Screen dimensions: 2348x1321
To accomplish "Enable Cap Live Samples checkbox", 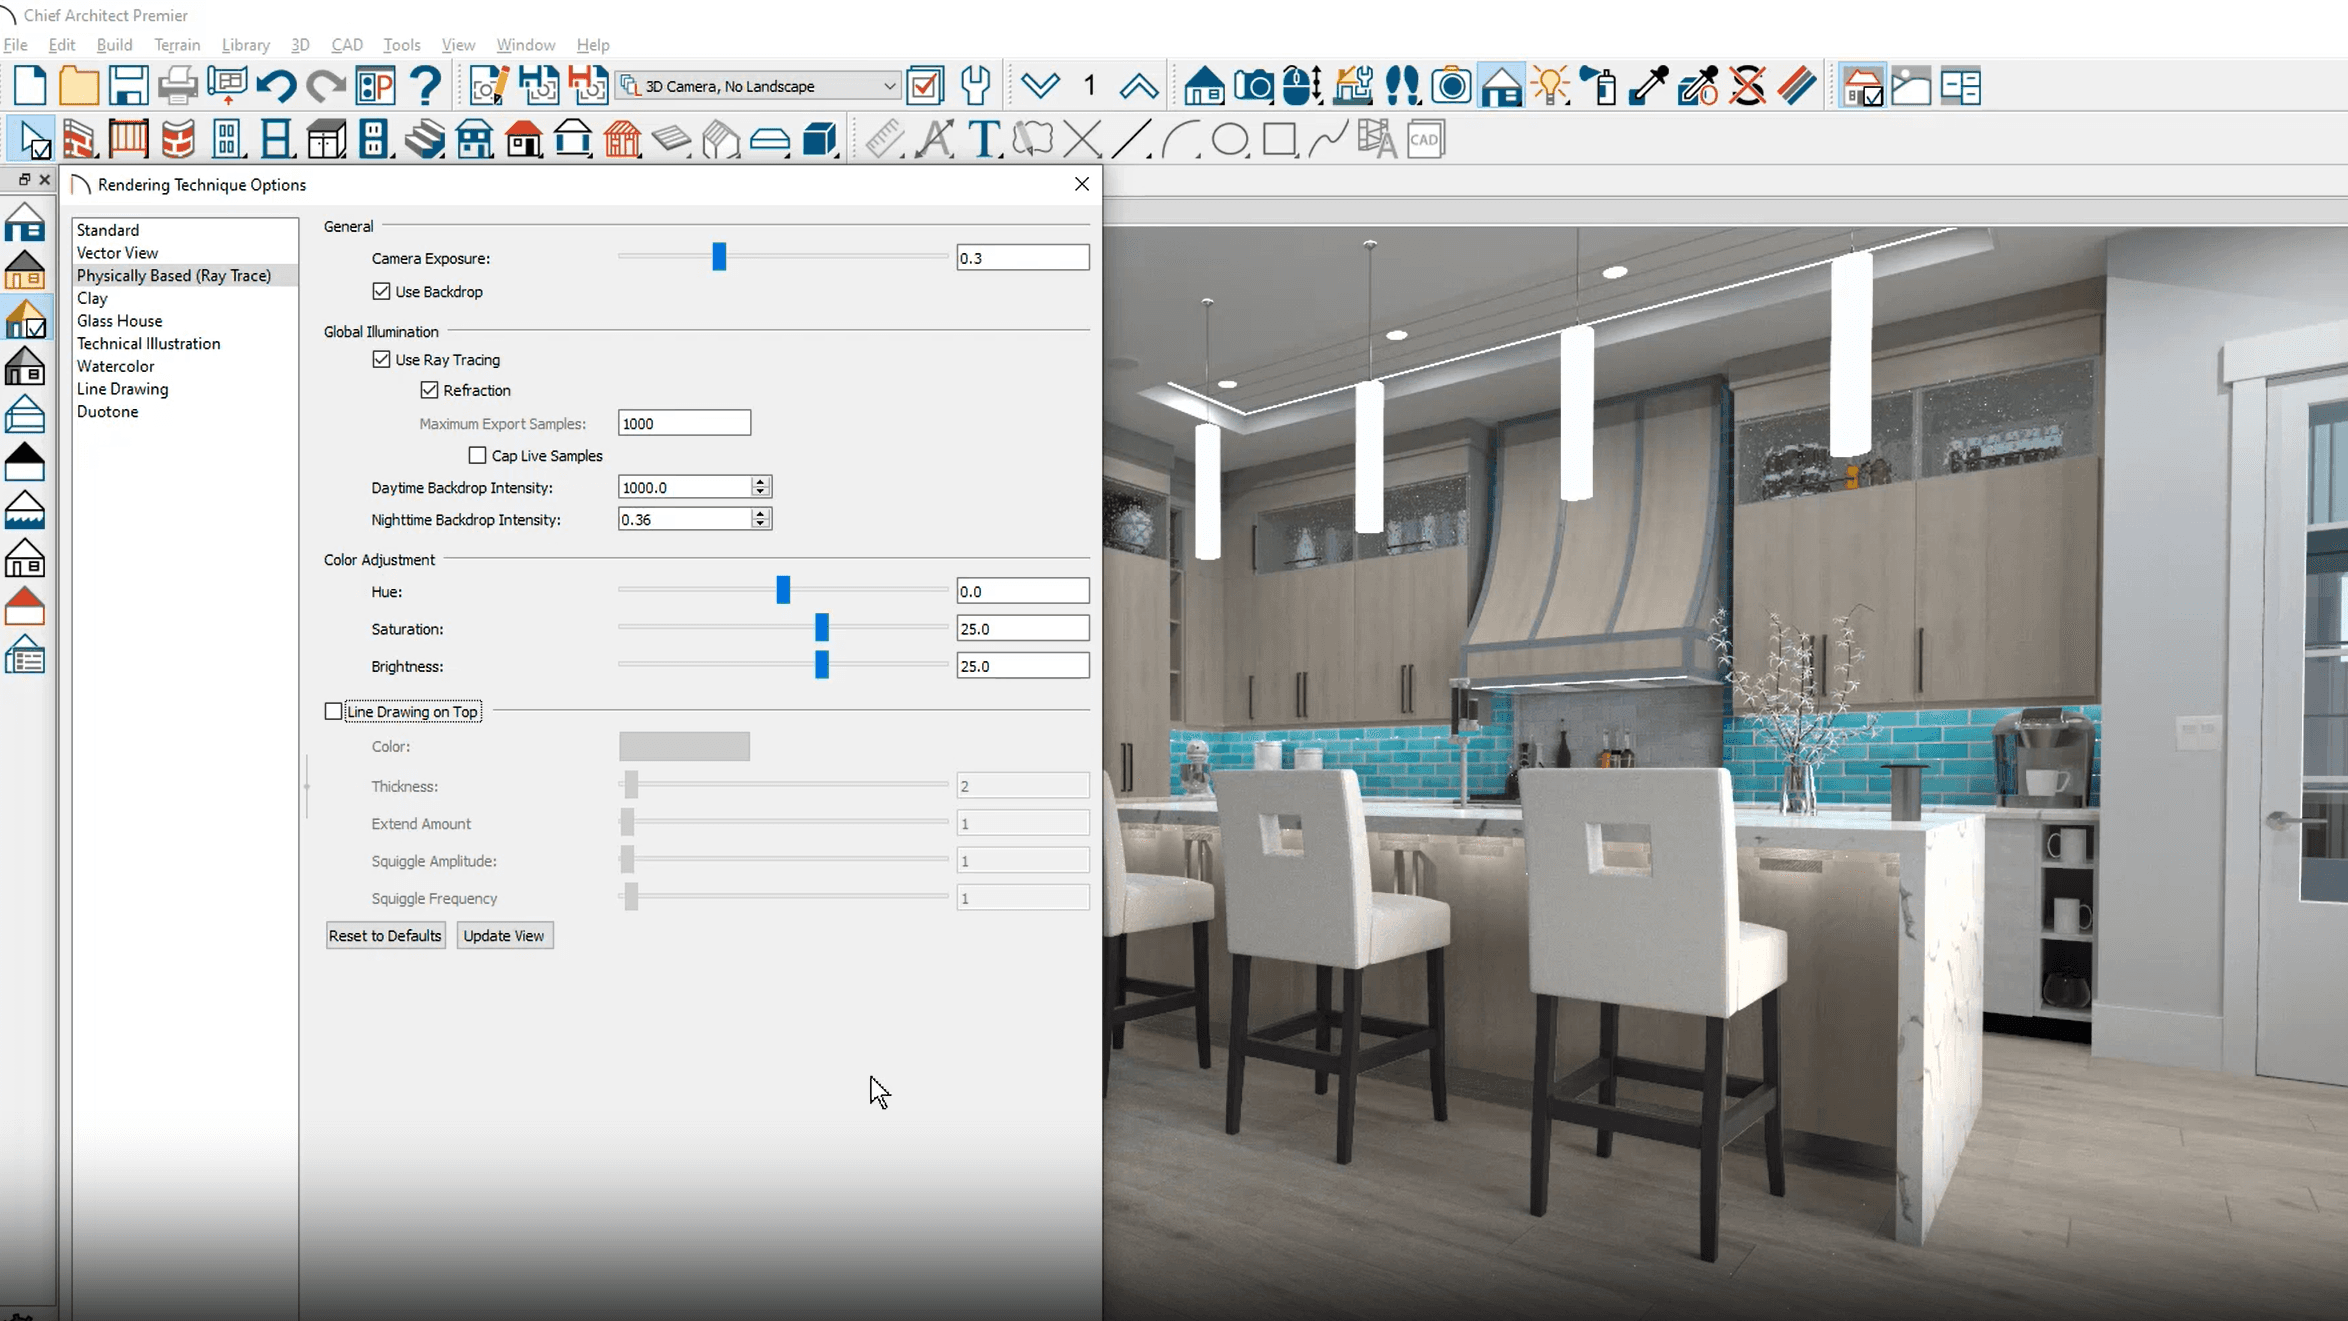I will coord(478,455).
